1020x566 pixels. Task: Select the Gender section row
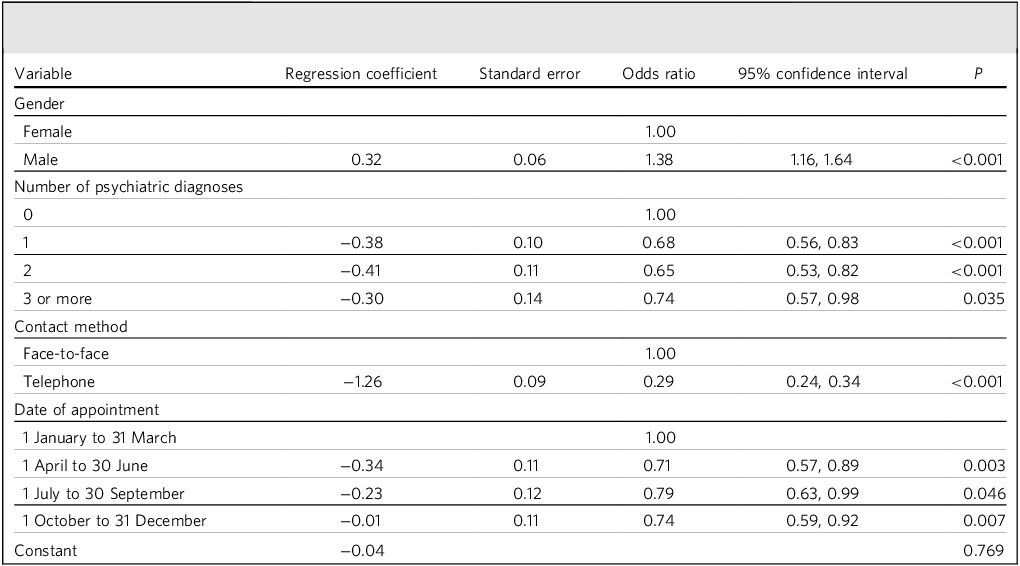pyautogui.click(x=510, y=103)
